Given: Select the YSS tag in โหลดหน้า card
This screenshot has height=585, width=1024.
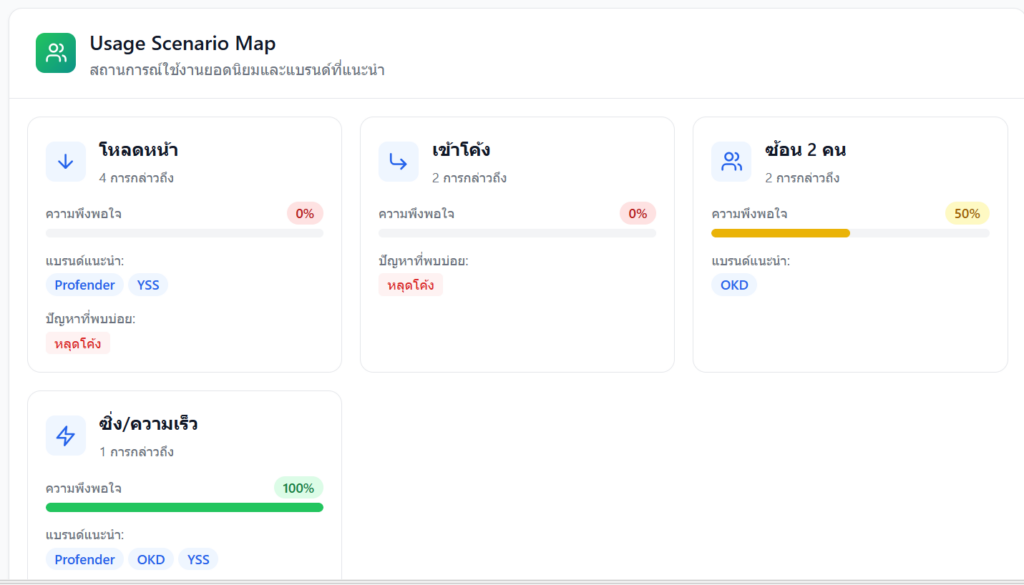Looking at the screenshot, I should click(x=148, y=285).
